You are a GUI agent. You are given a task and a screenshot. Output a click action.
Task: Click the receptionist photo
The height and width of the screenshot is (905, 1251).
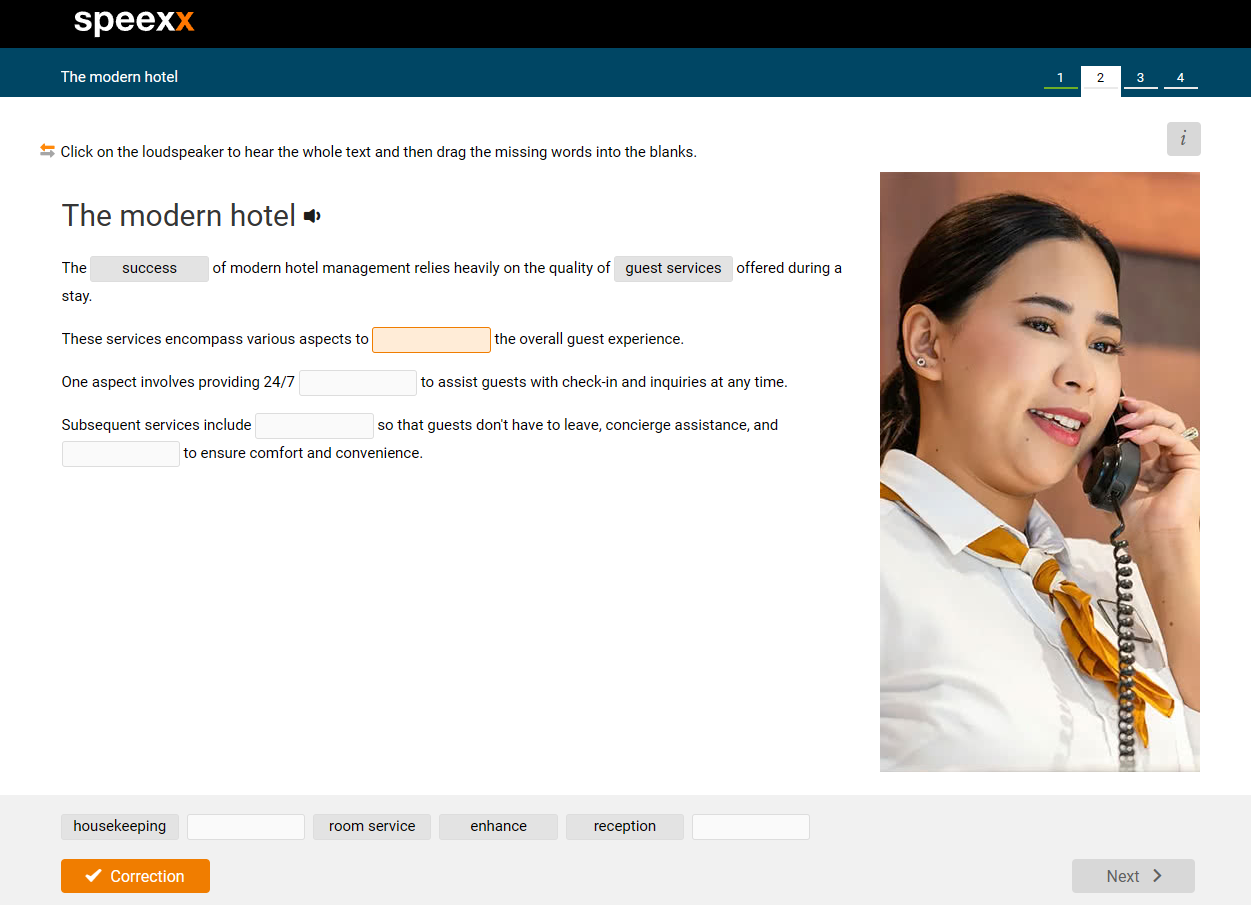coord(1040,472)
